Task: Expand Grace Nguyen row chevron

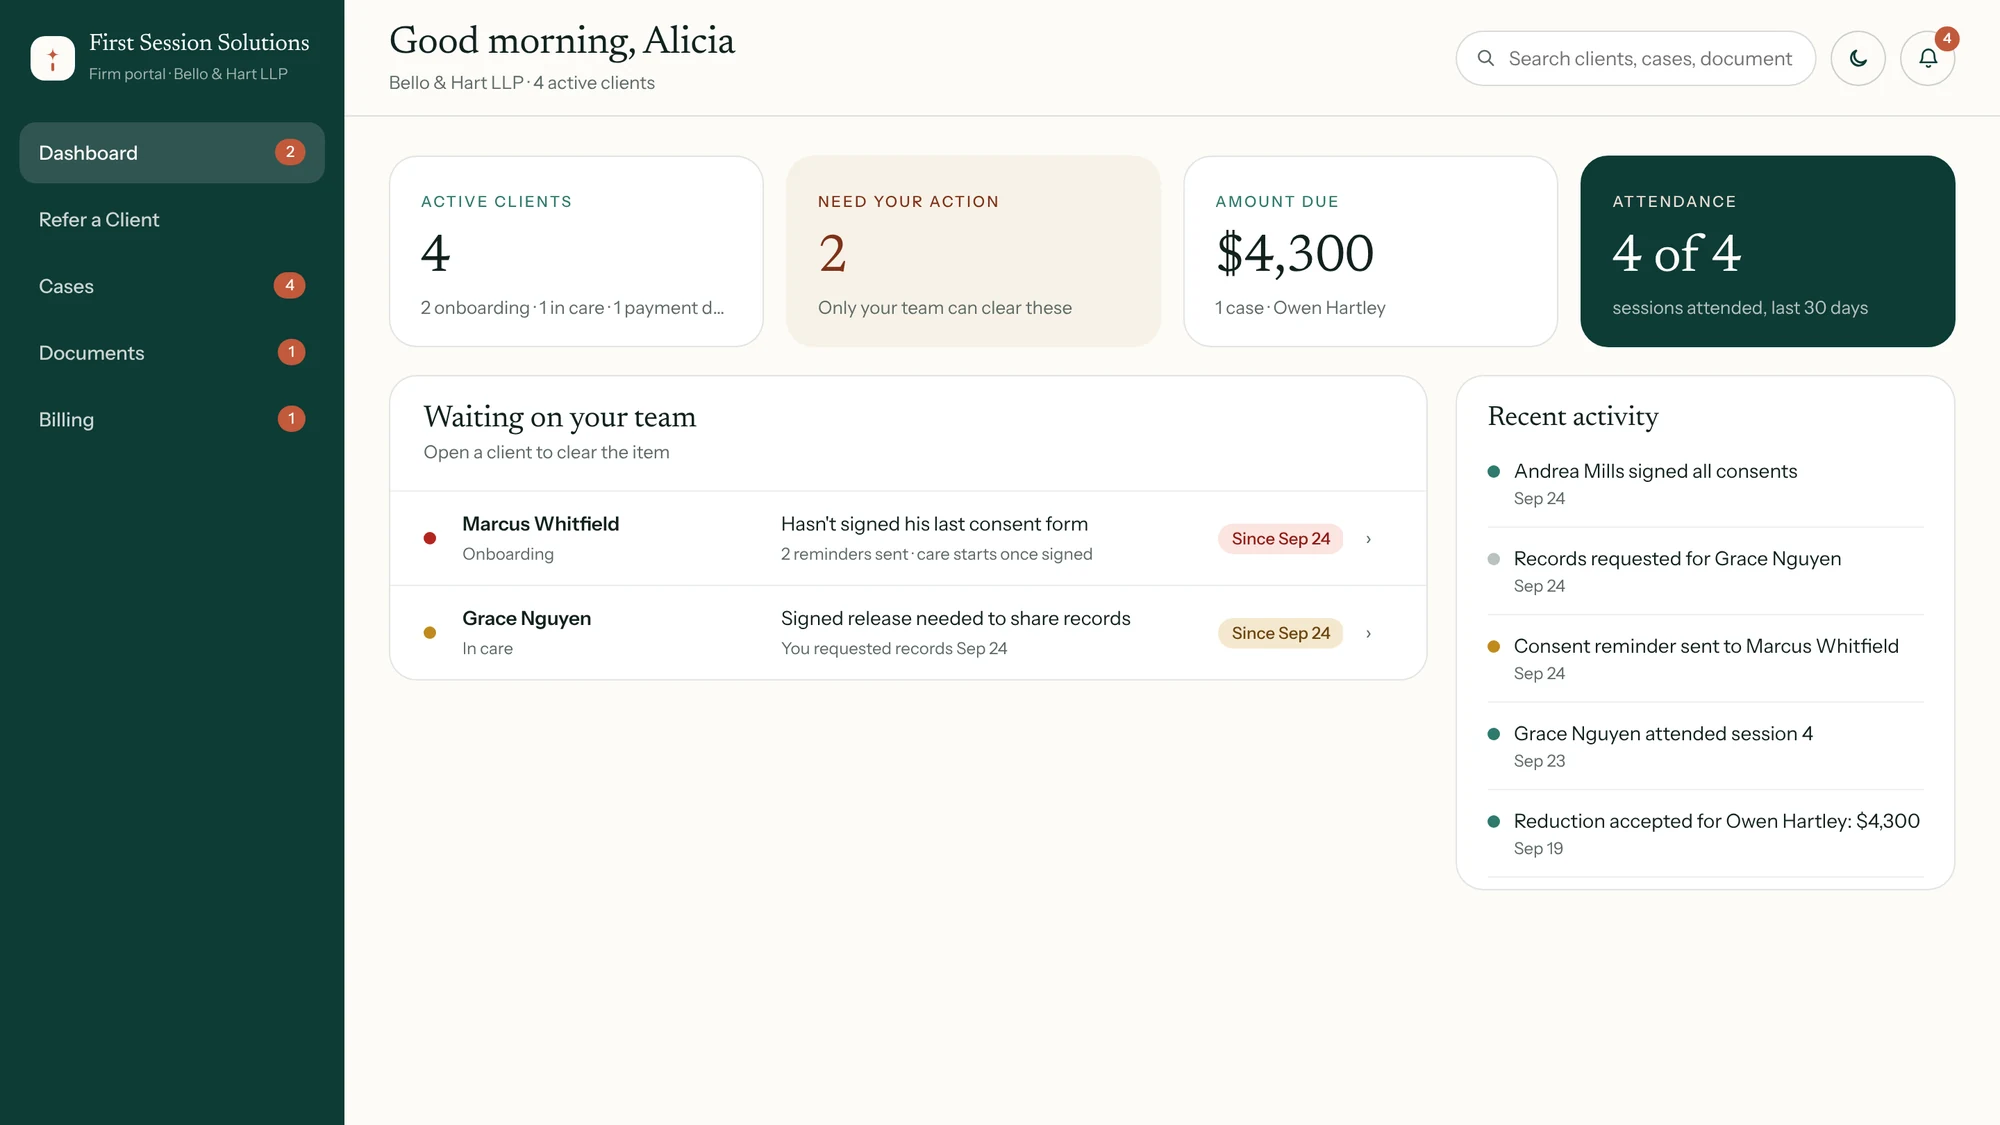Action: tap(1368, 633)
